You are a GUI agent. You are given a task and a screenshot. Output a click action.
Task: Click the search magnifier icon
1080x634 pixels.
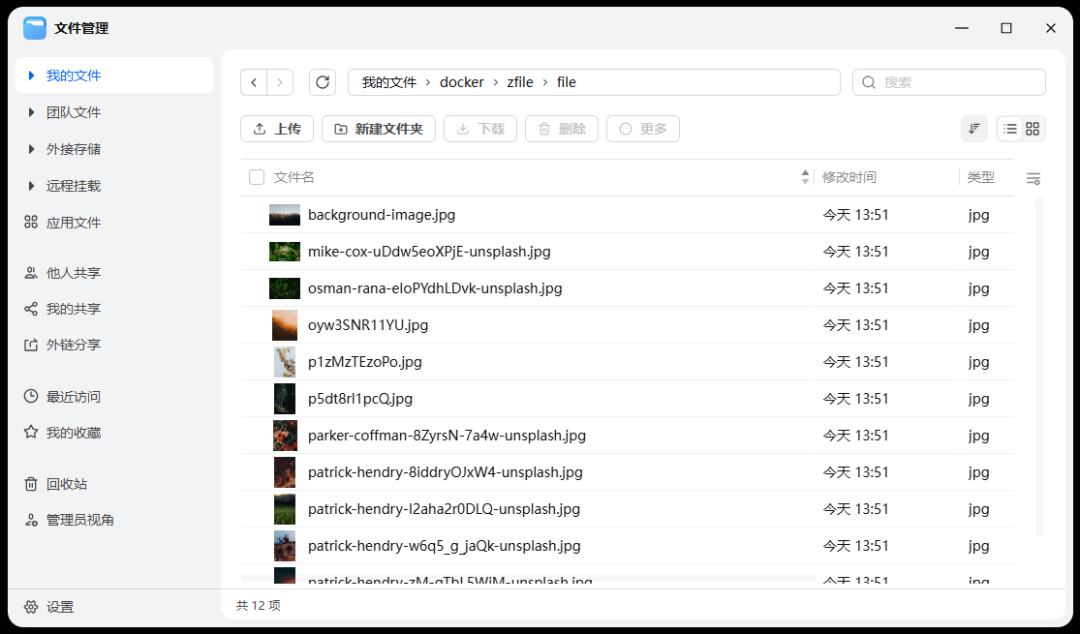click(869, 83)
